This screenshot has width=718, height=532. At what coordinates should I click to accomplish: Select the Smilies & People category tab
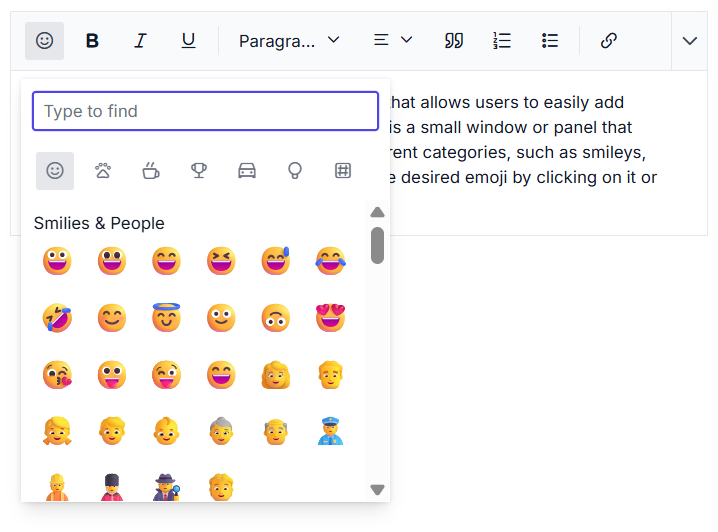[x=55, y=171]
